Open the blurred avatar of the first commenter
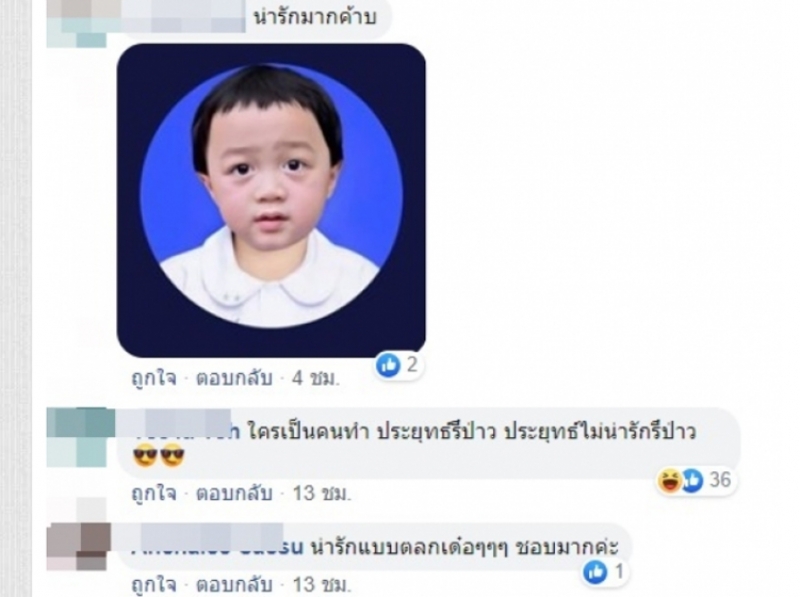This screenshot has height=597, width=800. tap(77, 23)
